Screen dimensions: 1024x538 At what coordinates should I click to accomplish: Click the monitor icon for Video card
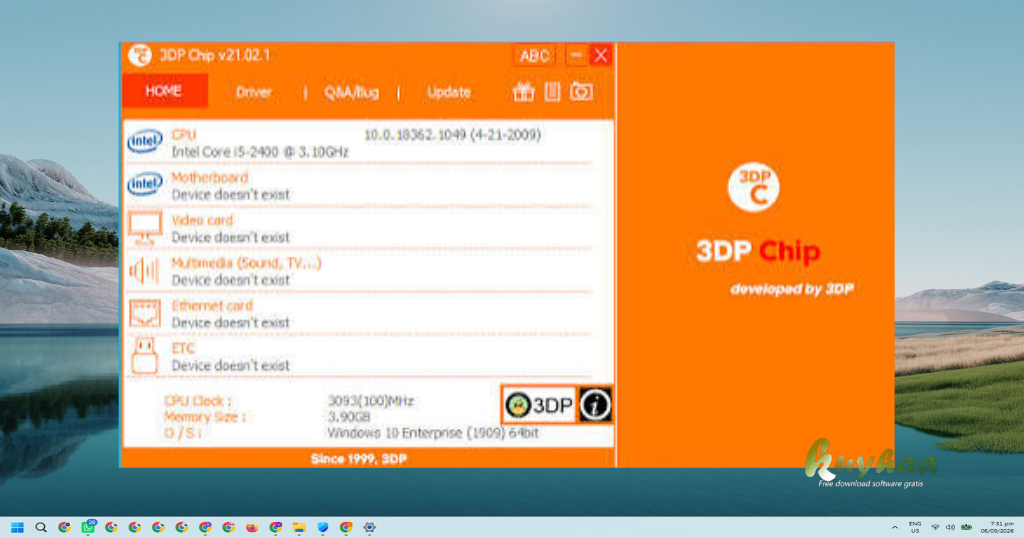coord(144,228)
